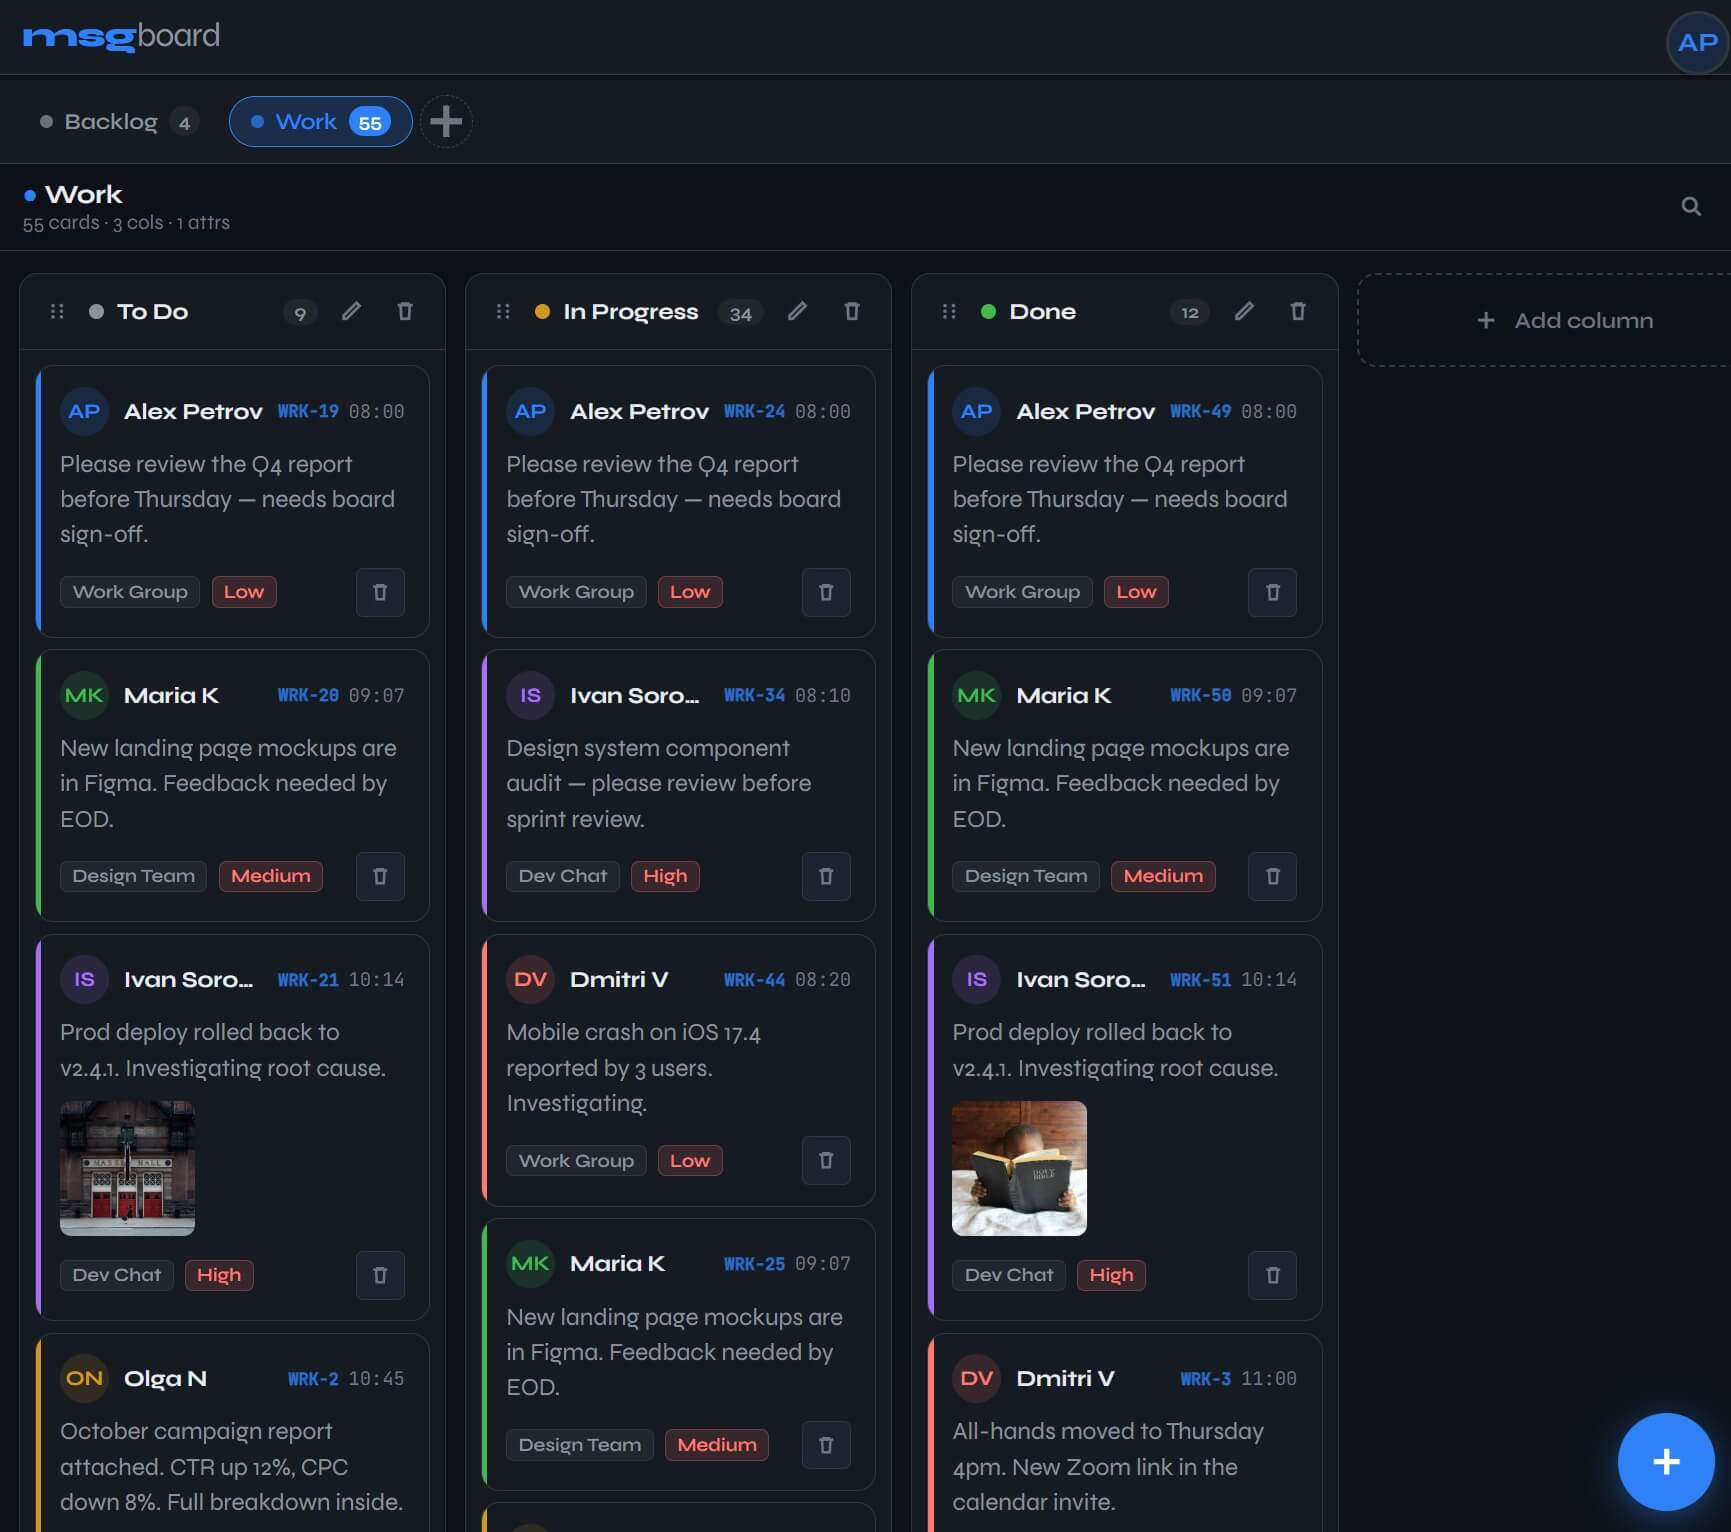Create a new card with floating plus button
Viewport: 1731px width, 1532px height.
1665,1462
